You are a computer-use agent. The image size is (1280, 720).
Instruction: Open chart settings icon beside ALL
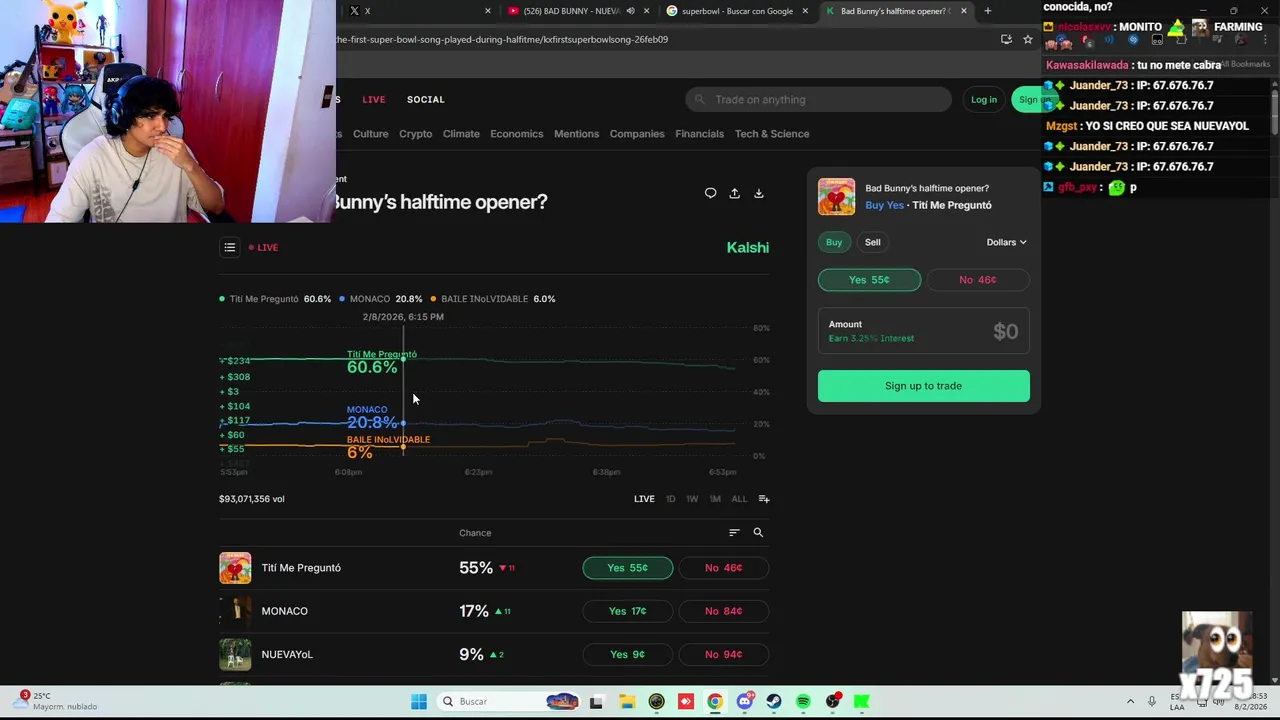(764, 499)
